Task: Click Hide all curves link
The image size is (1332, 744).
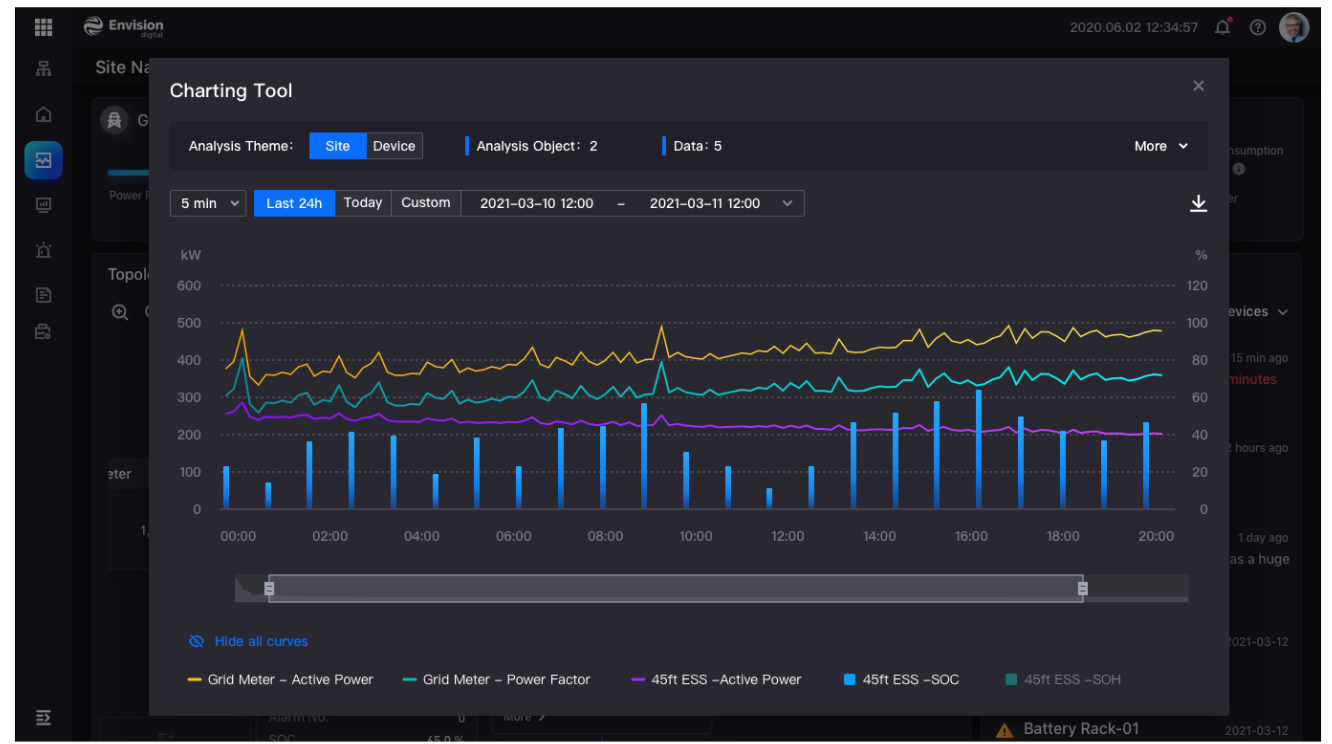Action: click(x=249, y=641)
